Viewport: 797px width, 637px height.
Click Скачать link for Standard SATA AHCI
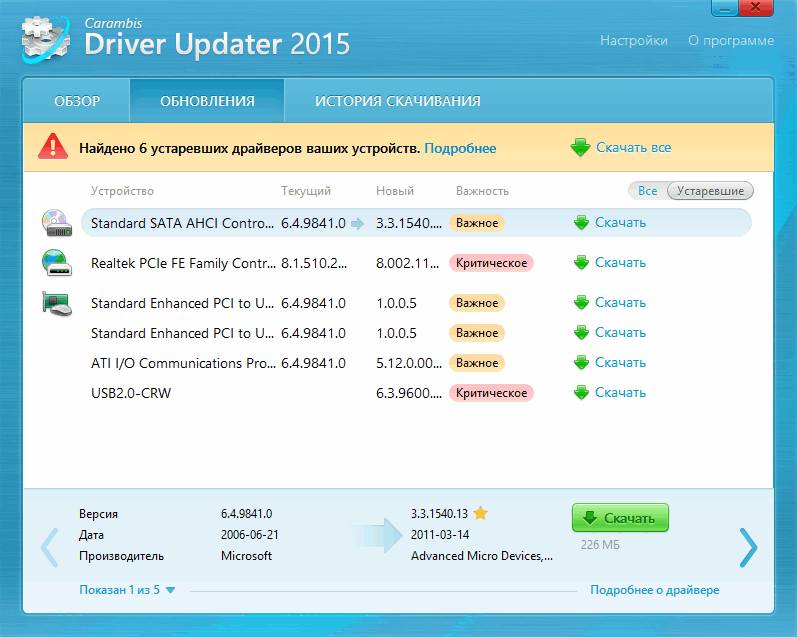[620, 223]
